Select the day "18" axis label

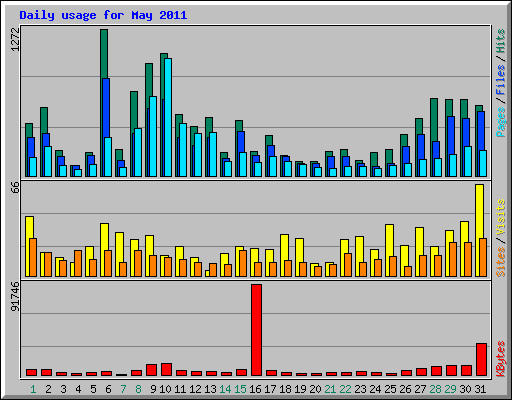point(285,389)
